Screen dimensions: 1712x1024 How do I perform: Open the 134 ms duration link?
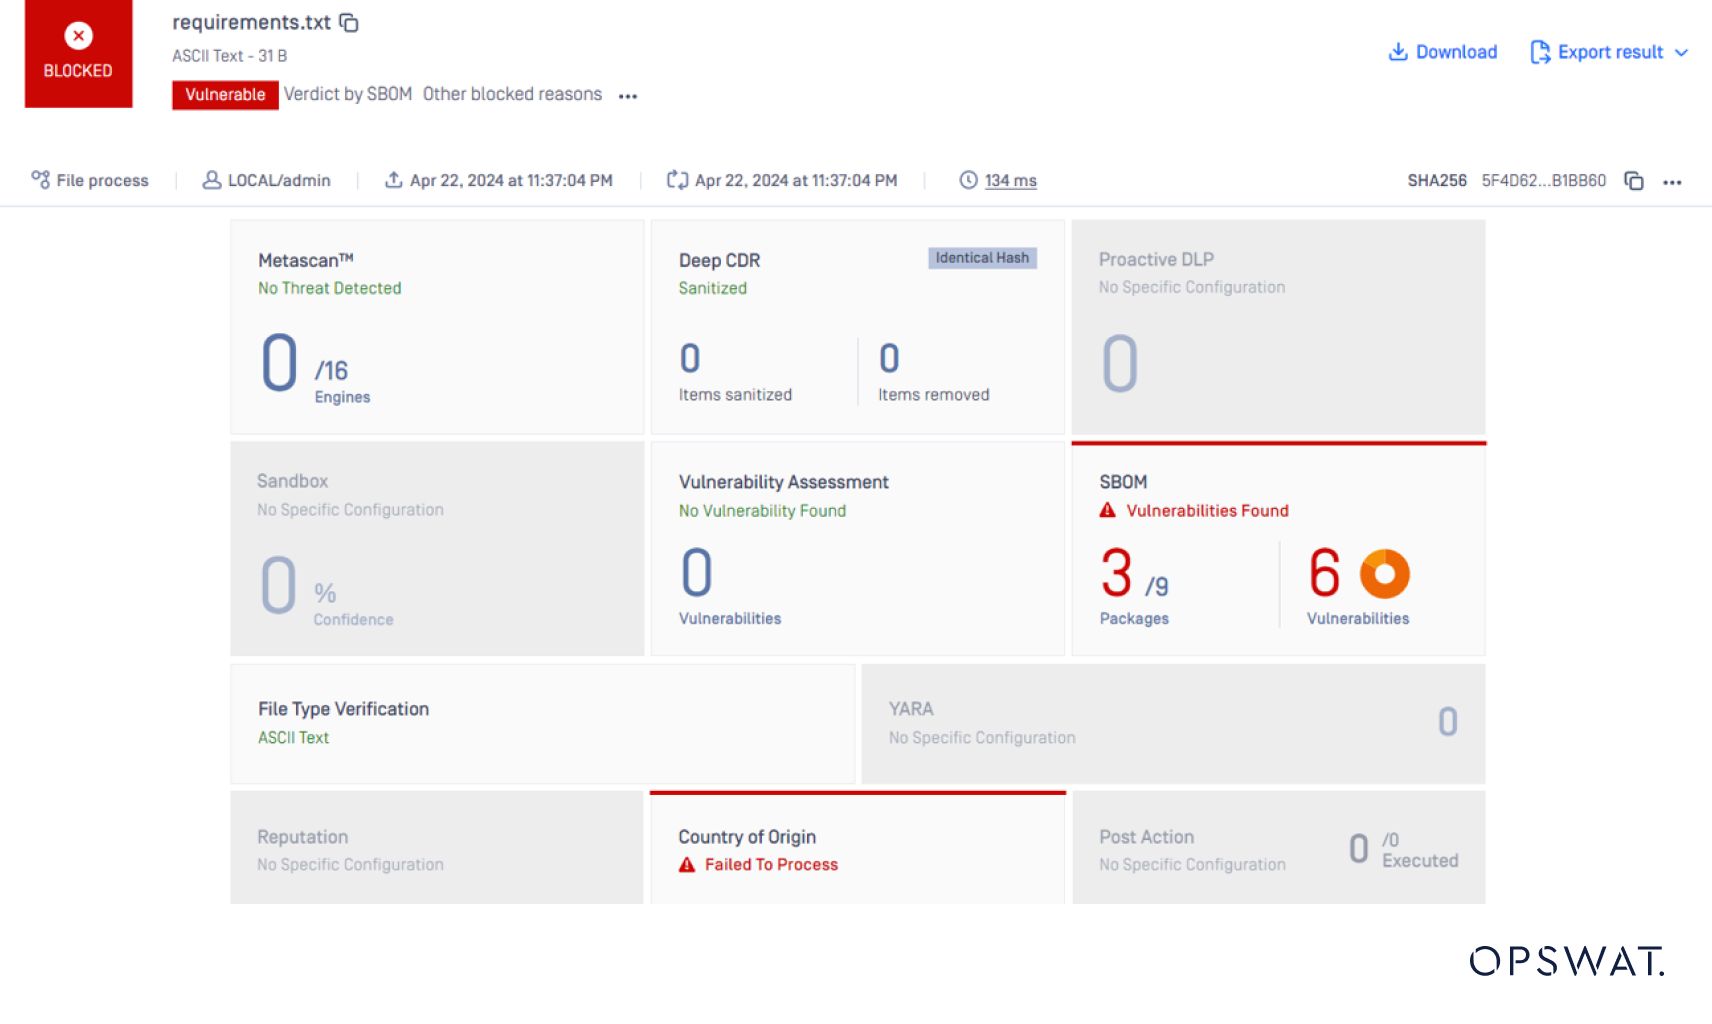click(1010, 181)
